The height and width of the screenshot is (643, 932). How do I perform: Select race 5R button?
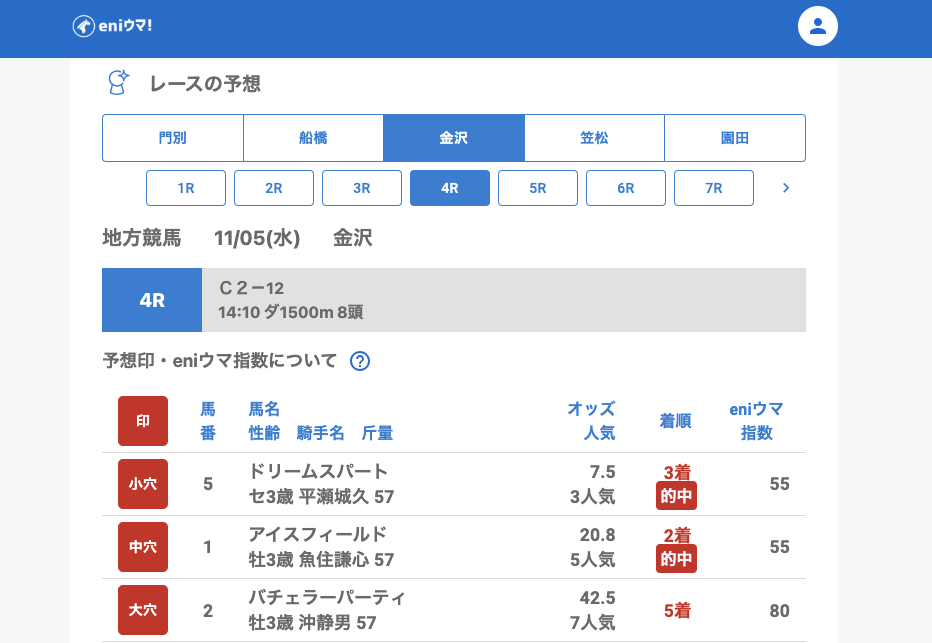click(x=538, y=188)
